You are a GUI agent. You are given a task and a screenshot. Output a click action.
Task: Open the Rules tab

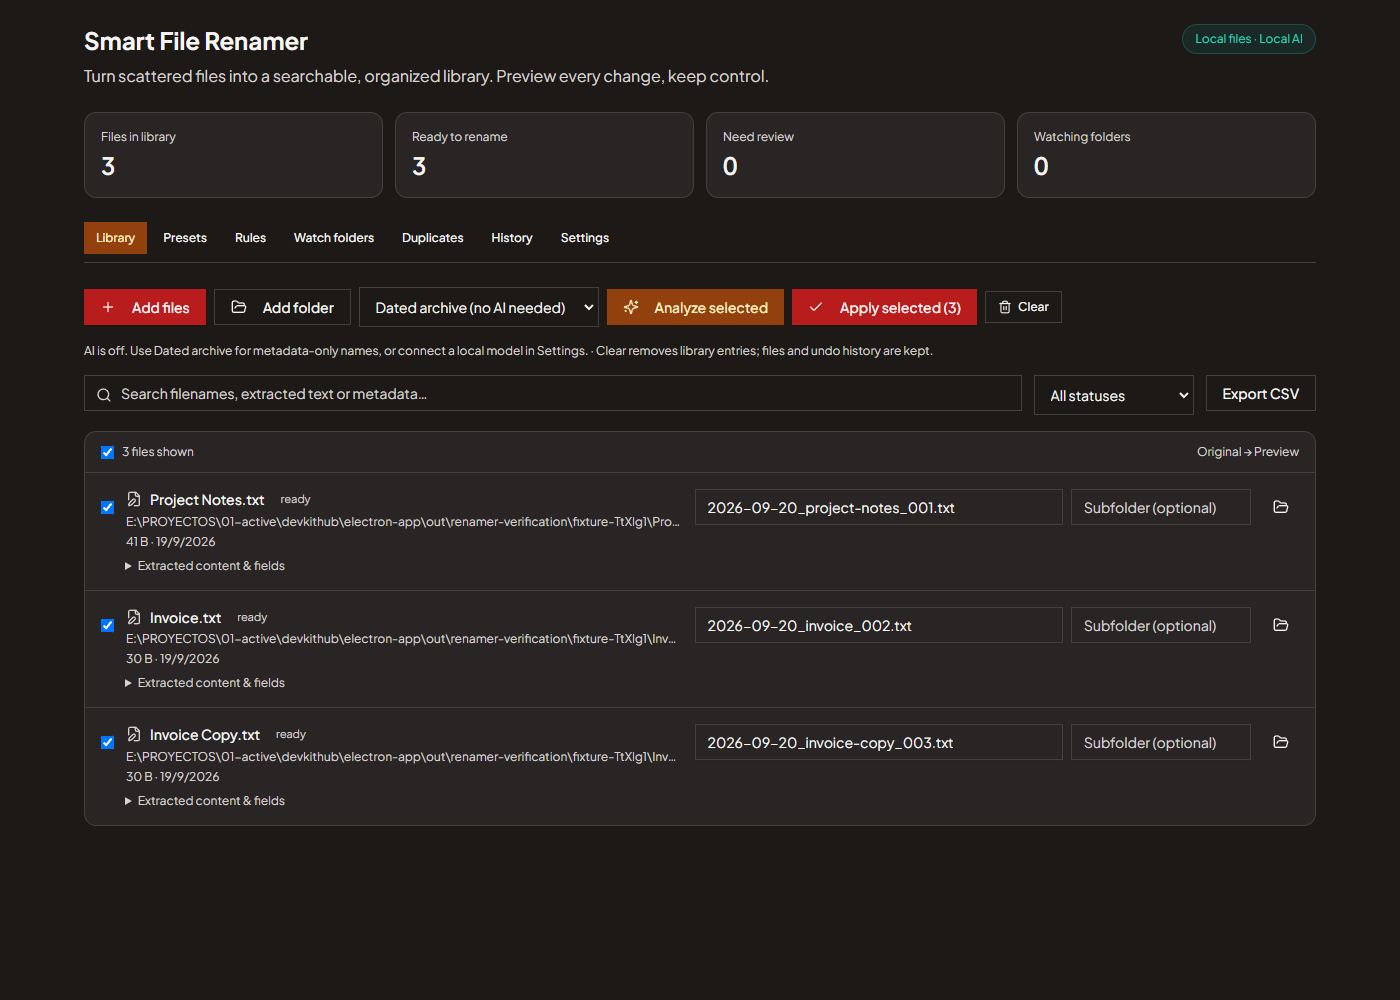click(250, 238)
